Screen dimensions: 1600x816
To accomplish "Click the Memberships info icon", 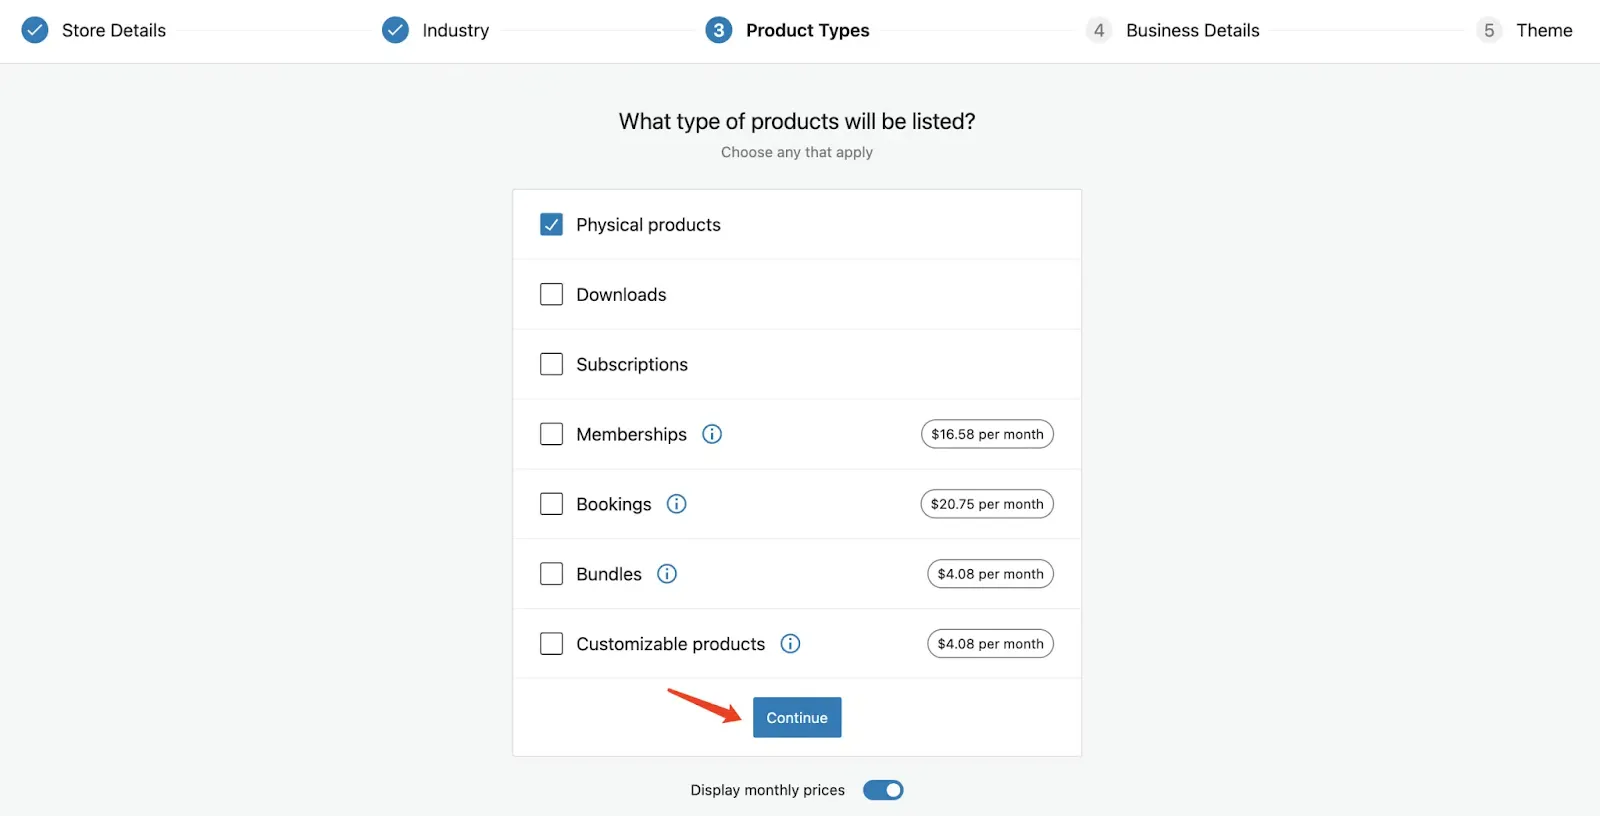I will point(712,434).
